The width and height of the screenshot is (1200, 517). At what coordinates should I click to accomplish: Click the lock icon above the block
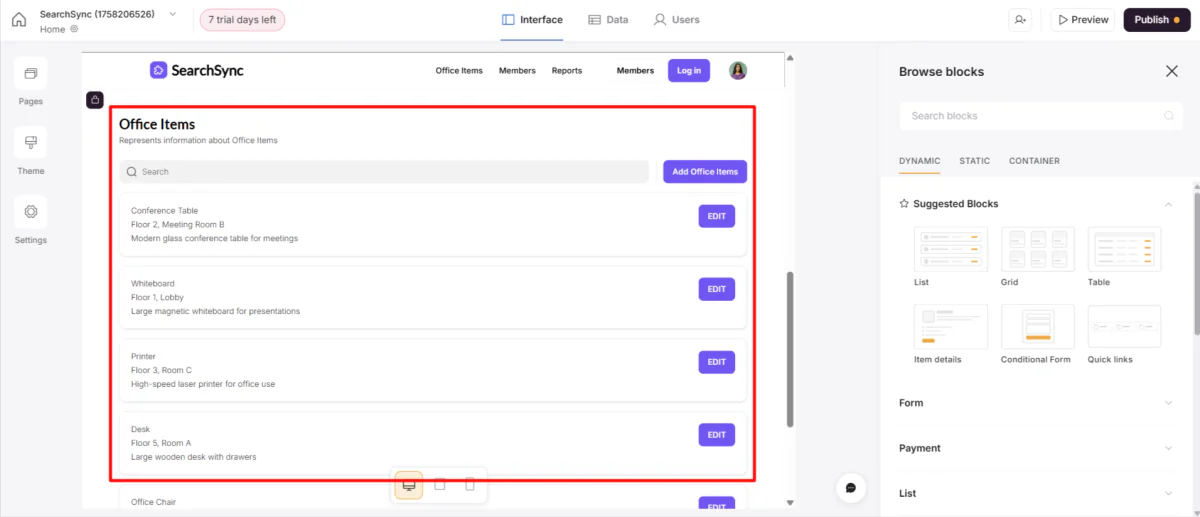[x=94, y=100]
